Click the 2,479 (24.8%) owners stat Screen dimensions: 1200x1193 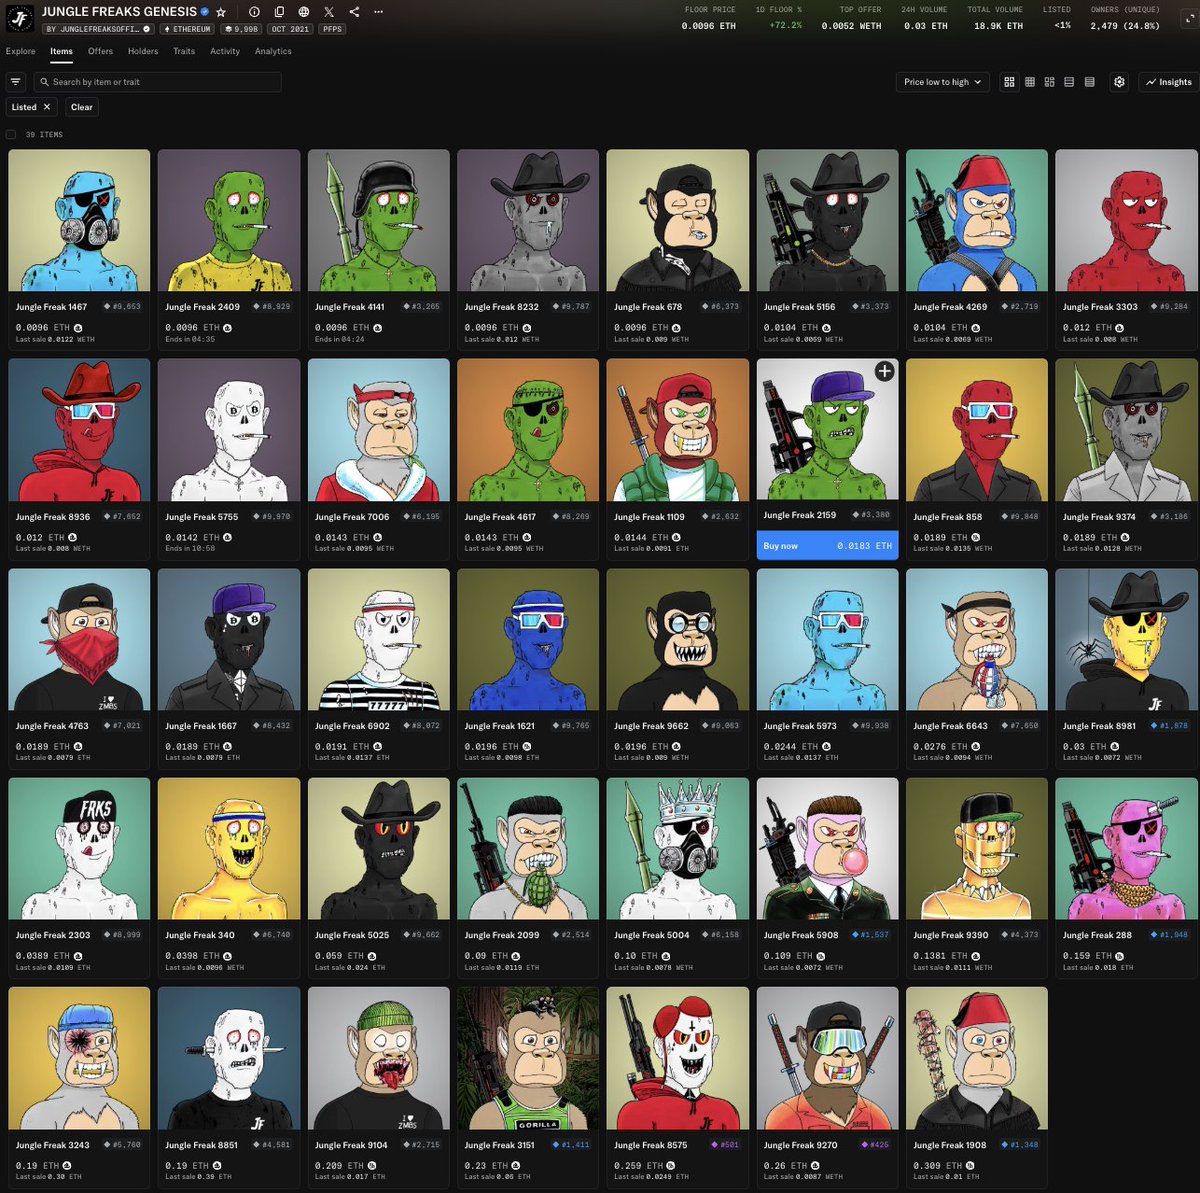click(1125, 26)
